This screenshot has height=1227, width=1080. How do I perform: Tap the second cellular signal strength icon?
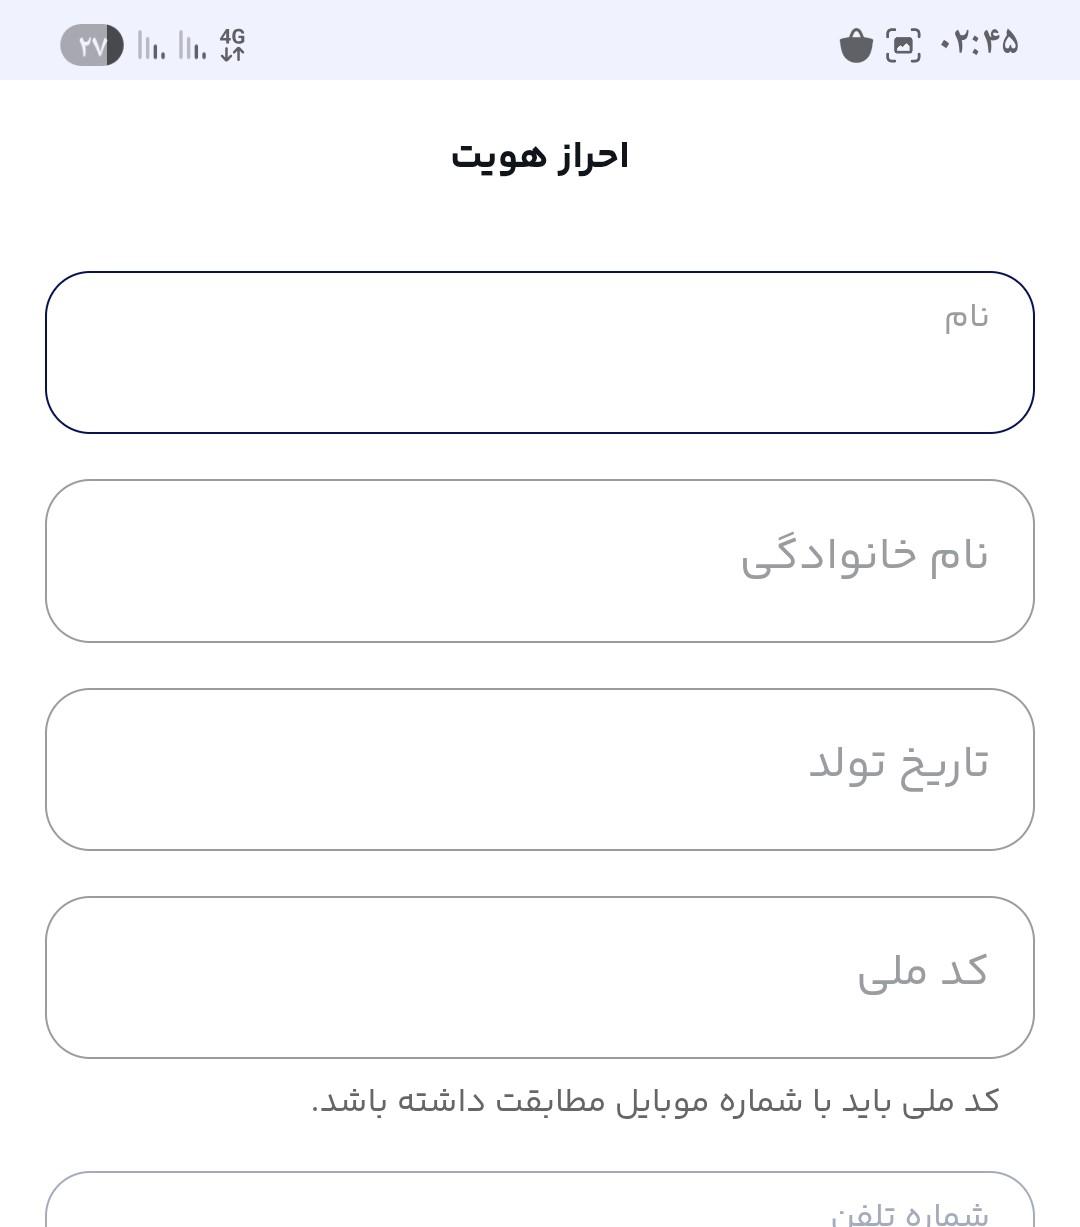tap(192, 45)
